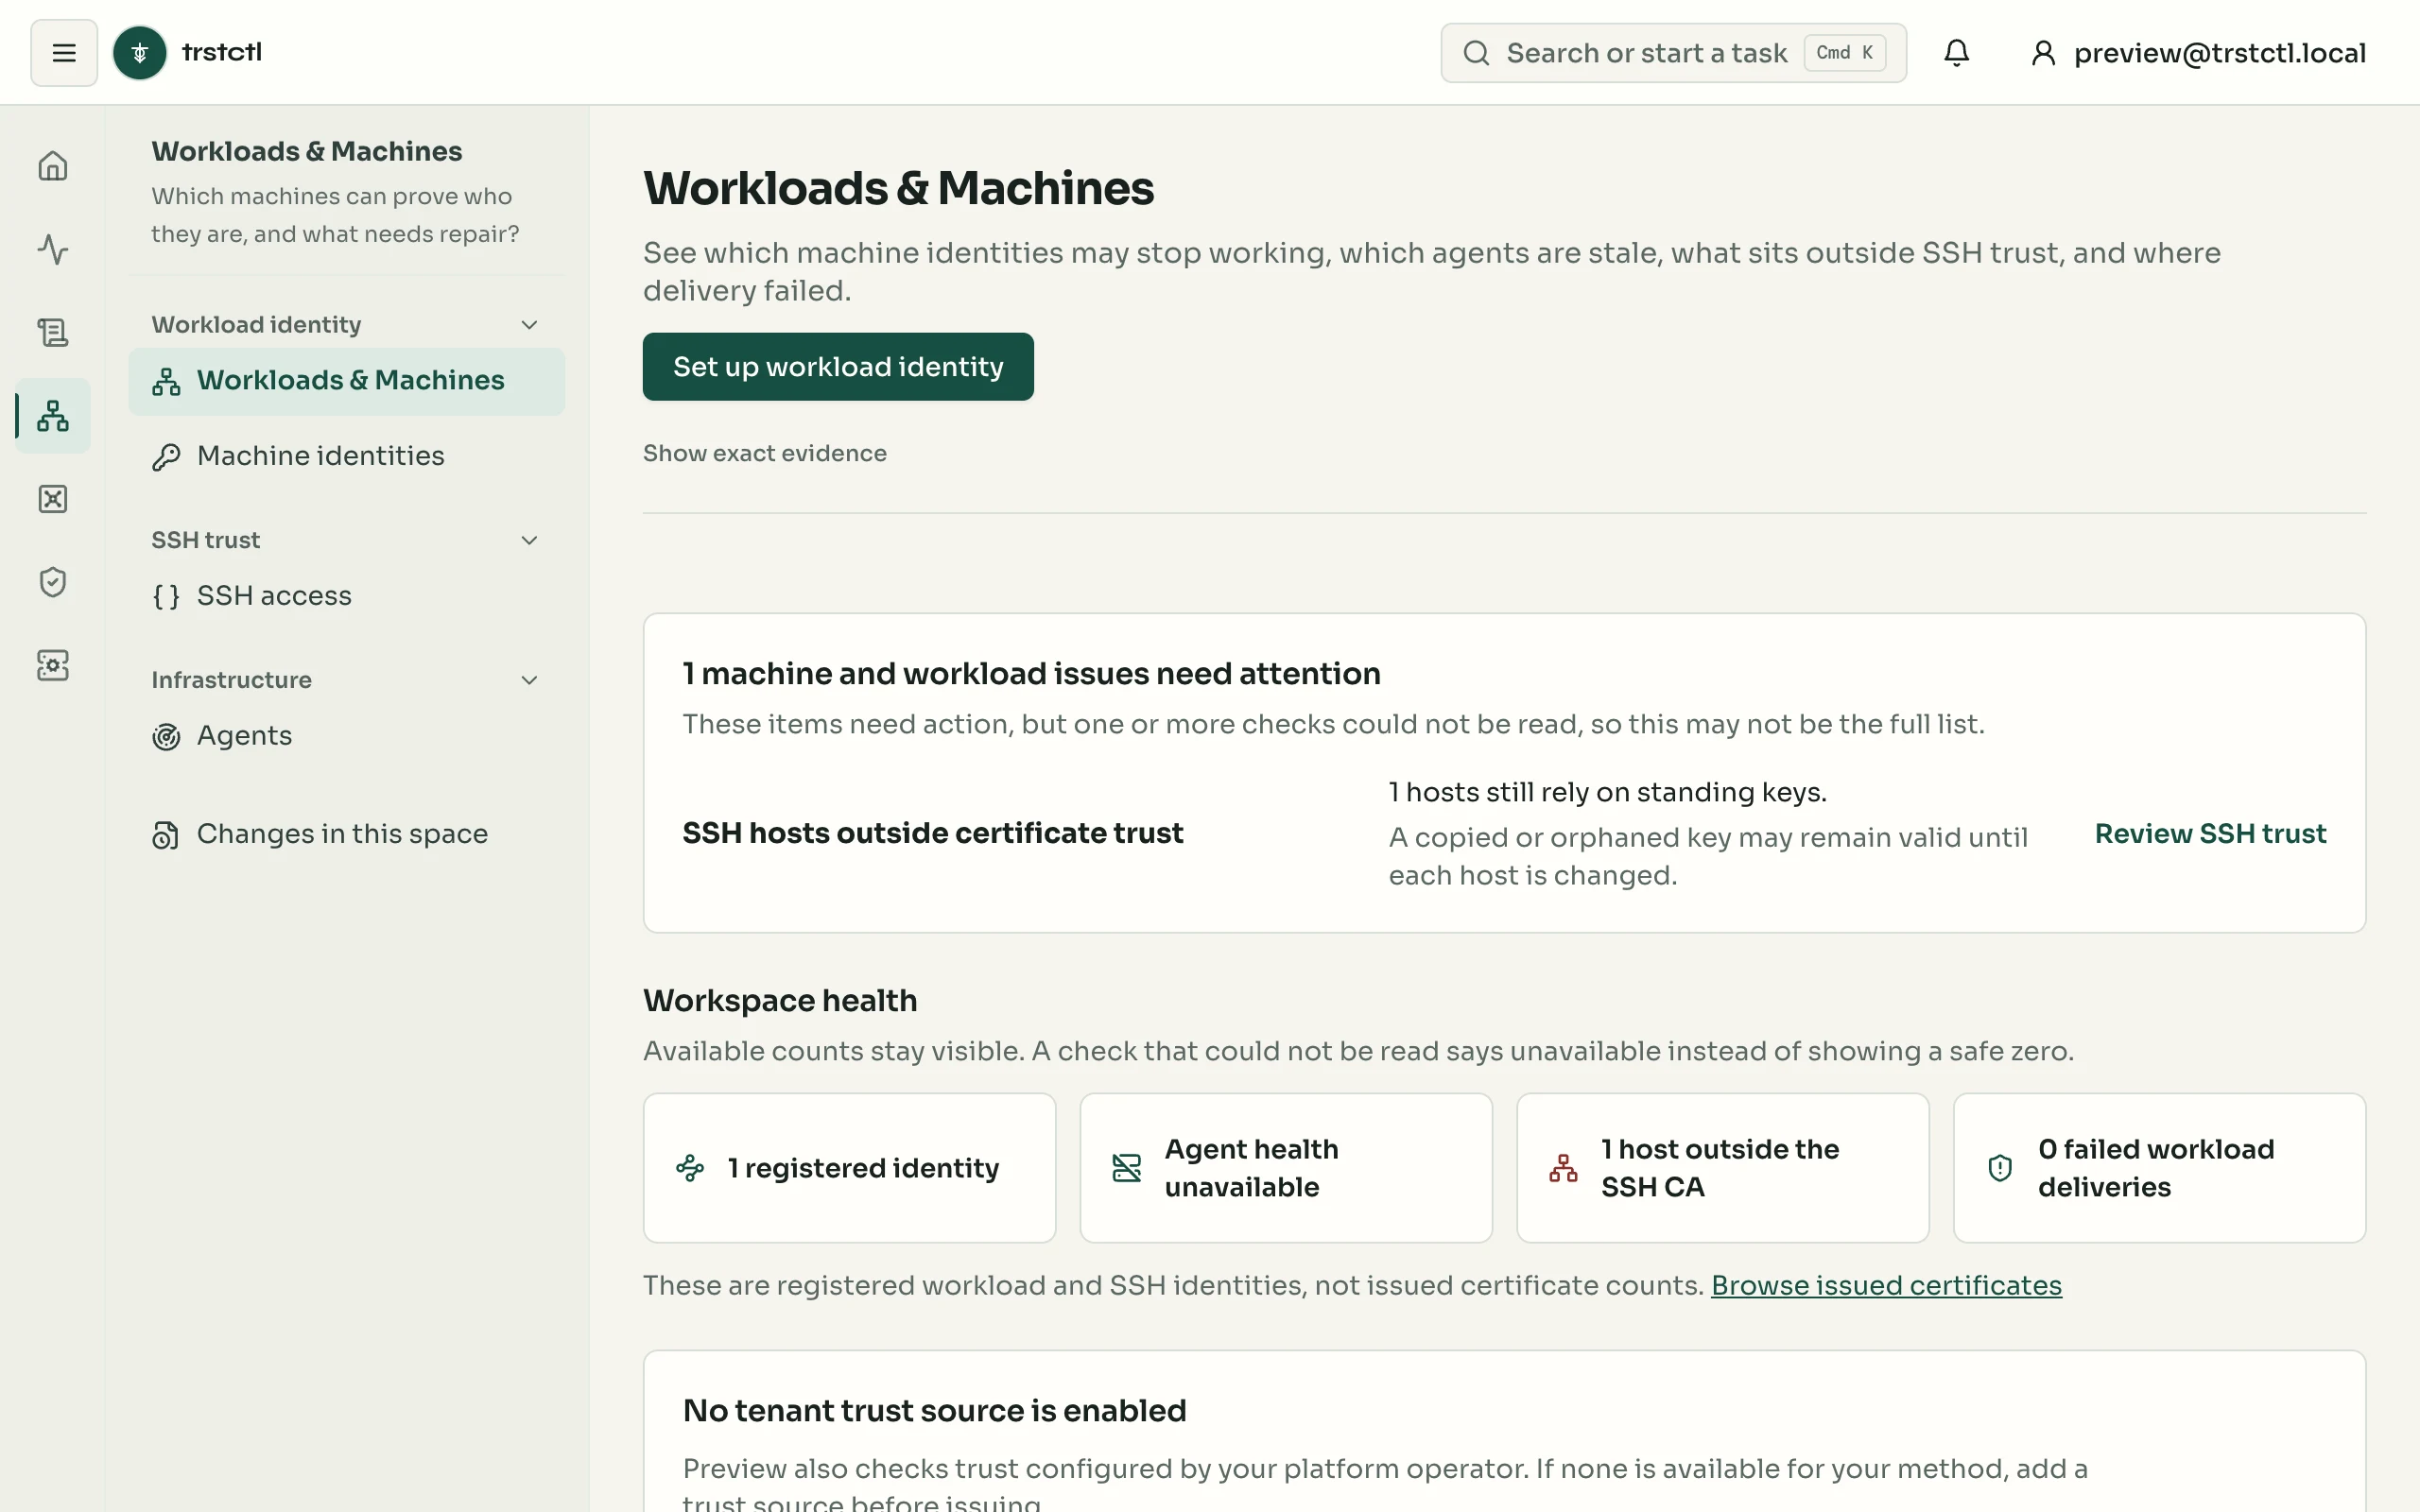Click the failed workload deliveries shield icon
Screen dimensions: 2420x1512
[2000, 1168]
